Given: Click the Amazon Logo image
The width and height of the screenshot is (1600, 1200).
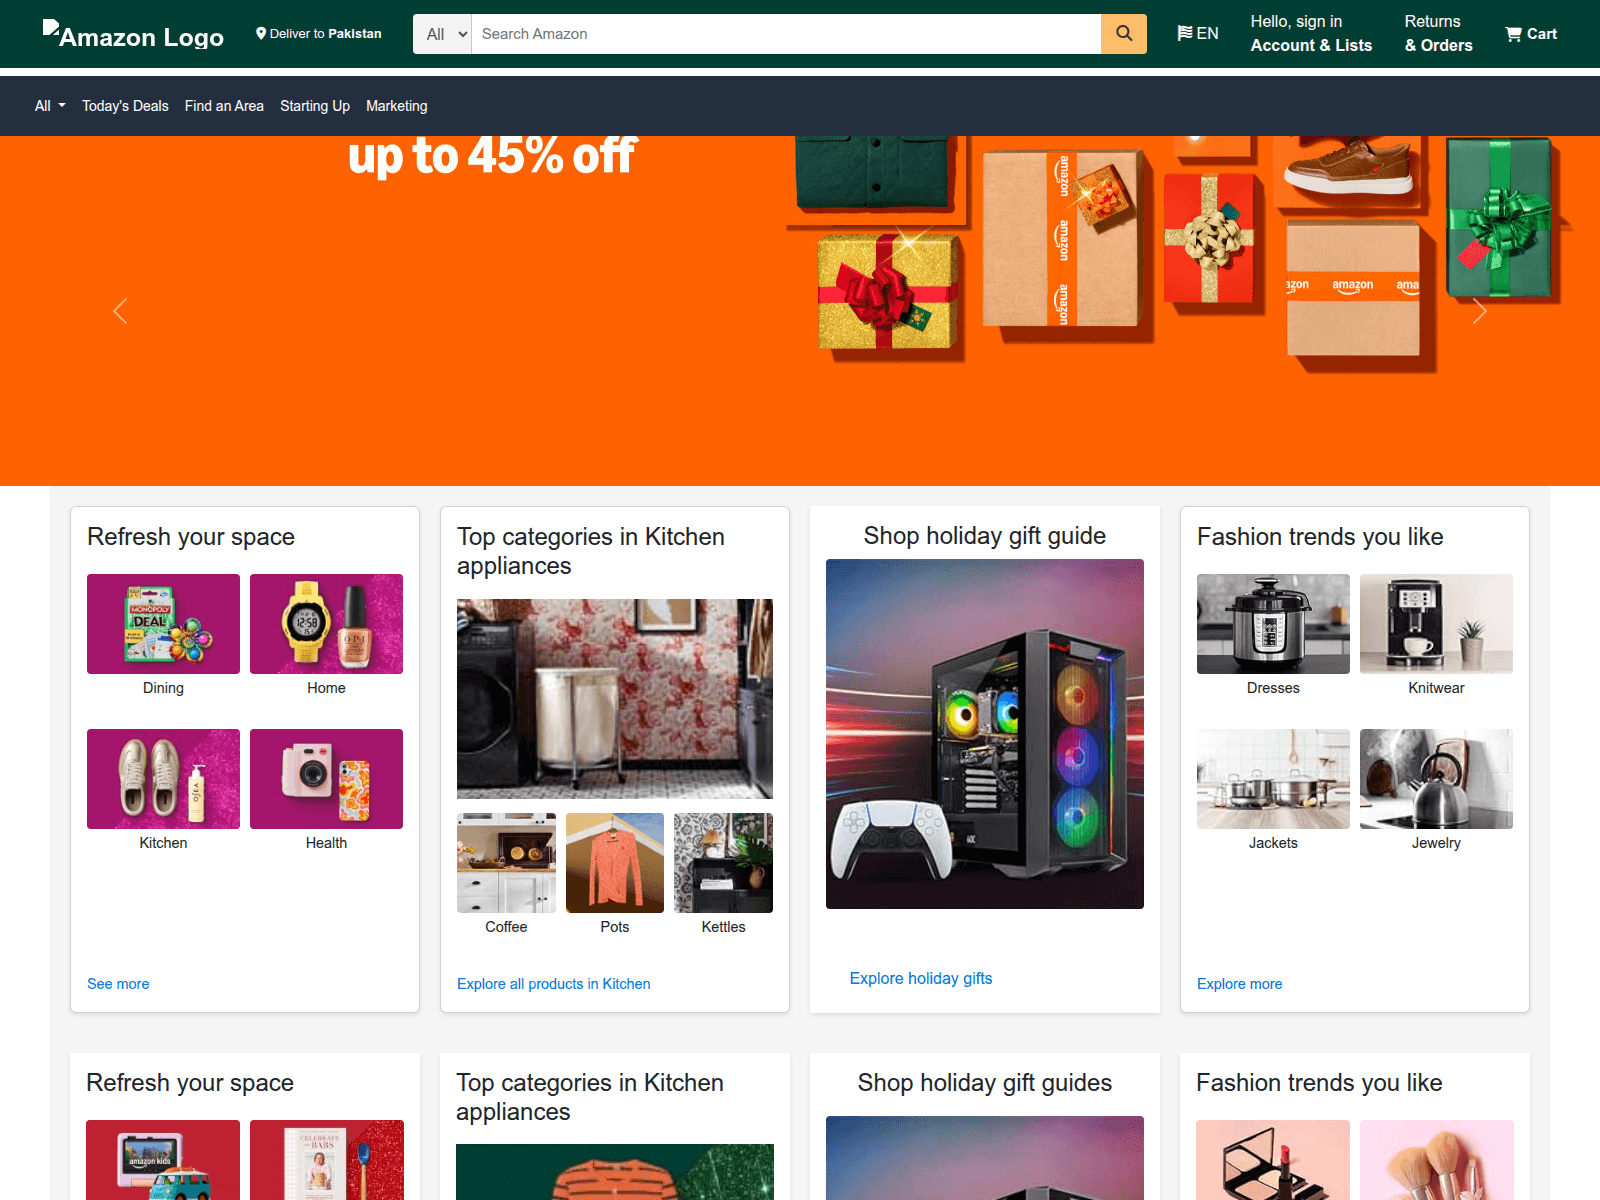Looking at the screenshot, I should [133, 35].
